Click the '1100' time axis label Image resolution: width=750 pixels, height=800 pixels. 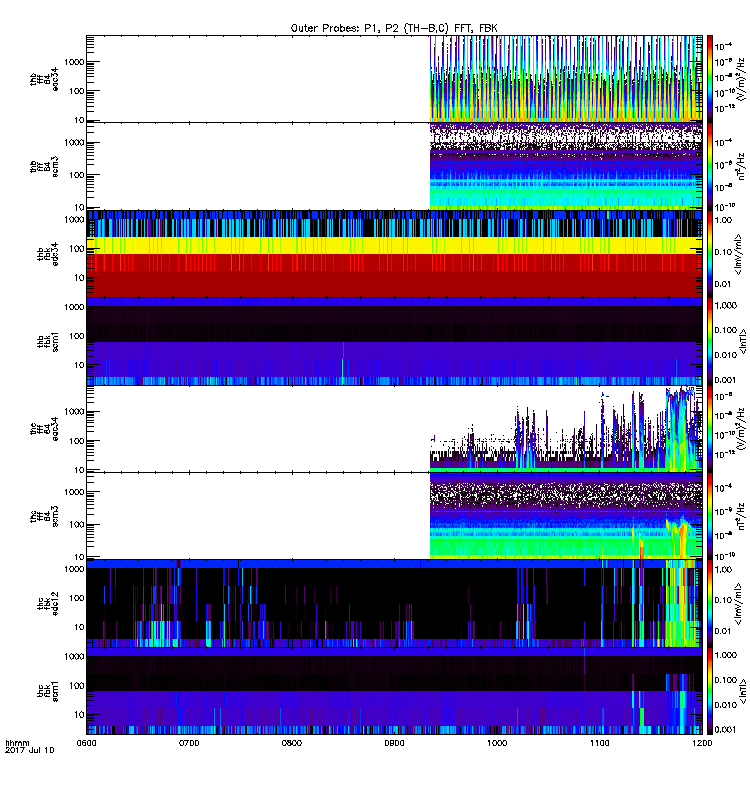(599, 743)
